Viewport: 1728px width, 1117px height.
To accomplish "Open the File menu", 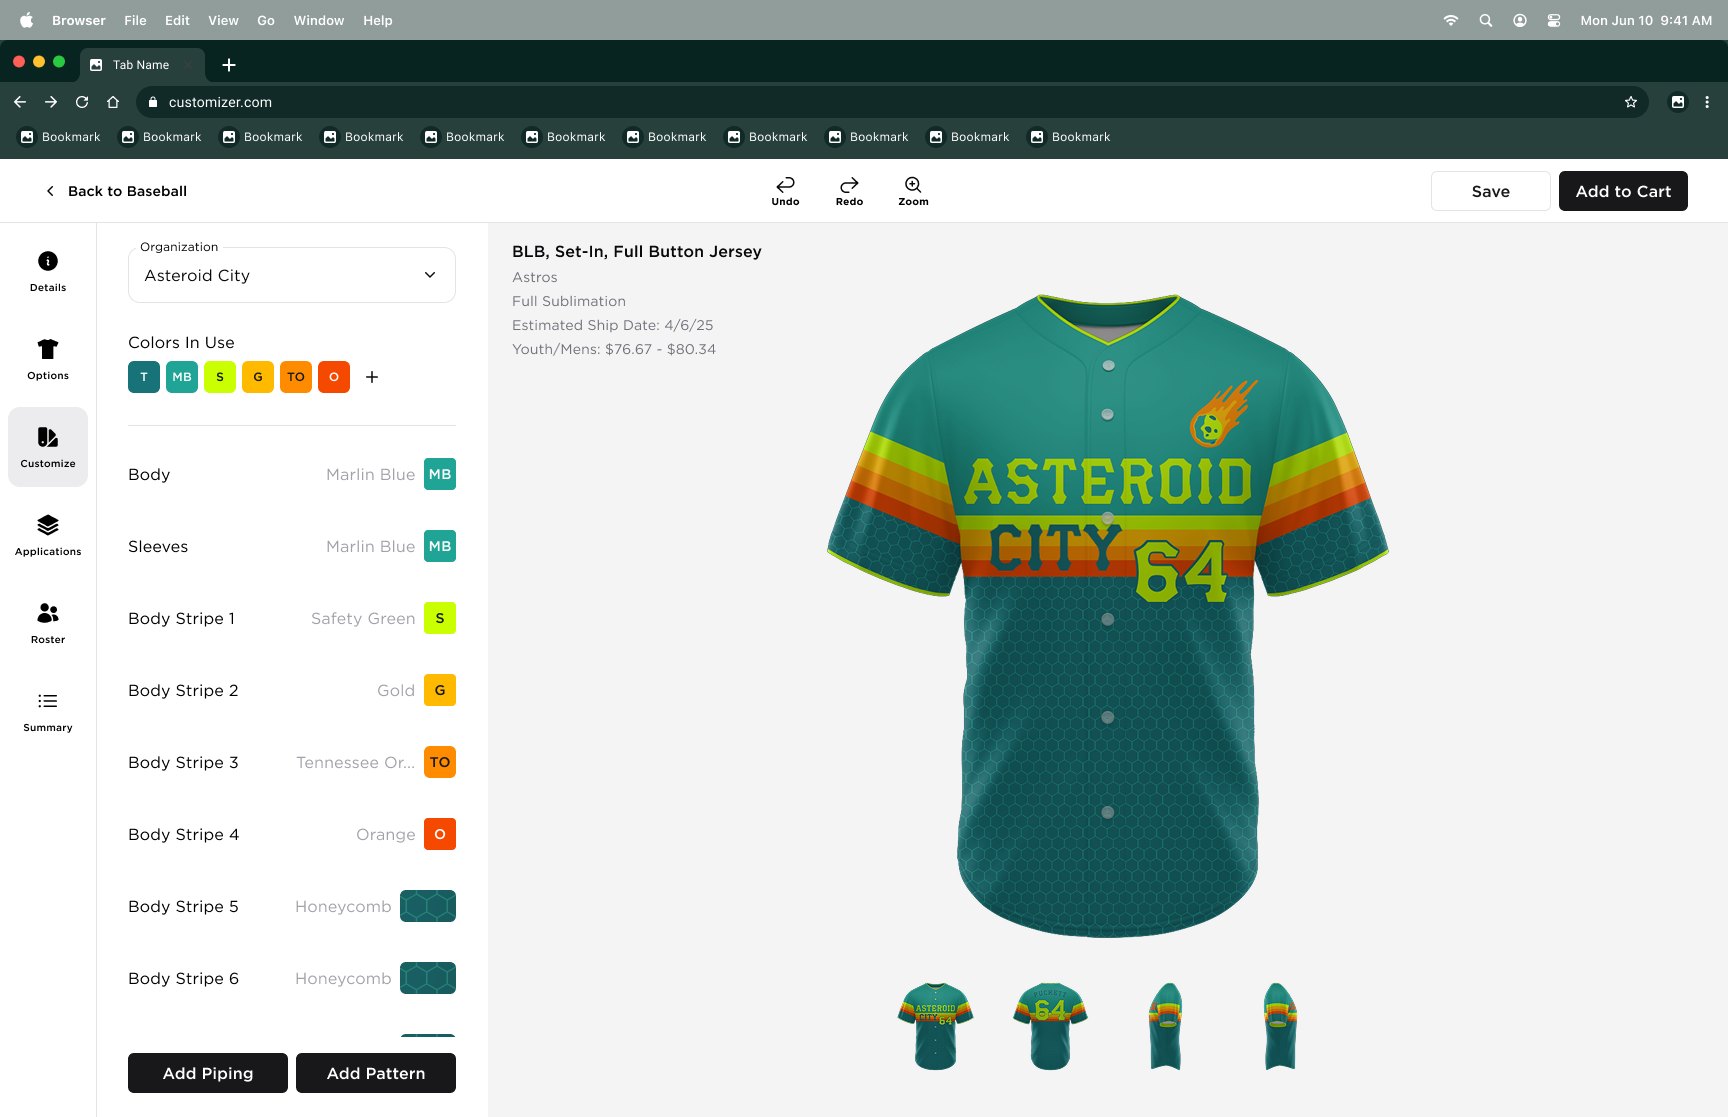I will 135,20.
